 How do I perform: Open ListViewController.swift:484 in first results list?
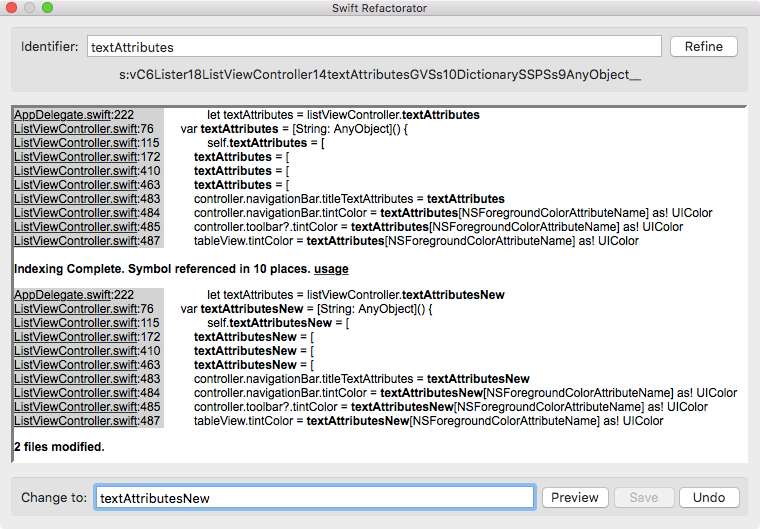87,213
